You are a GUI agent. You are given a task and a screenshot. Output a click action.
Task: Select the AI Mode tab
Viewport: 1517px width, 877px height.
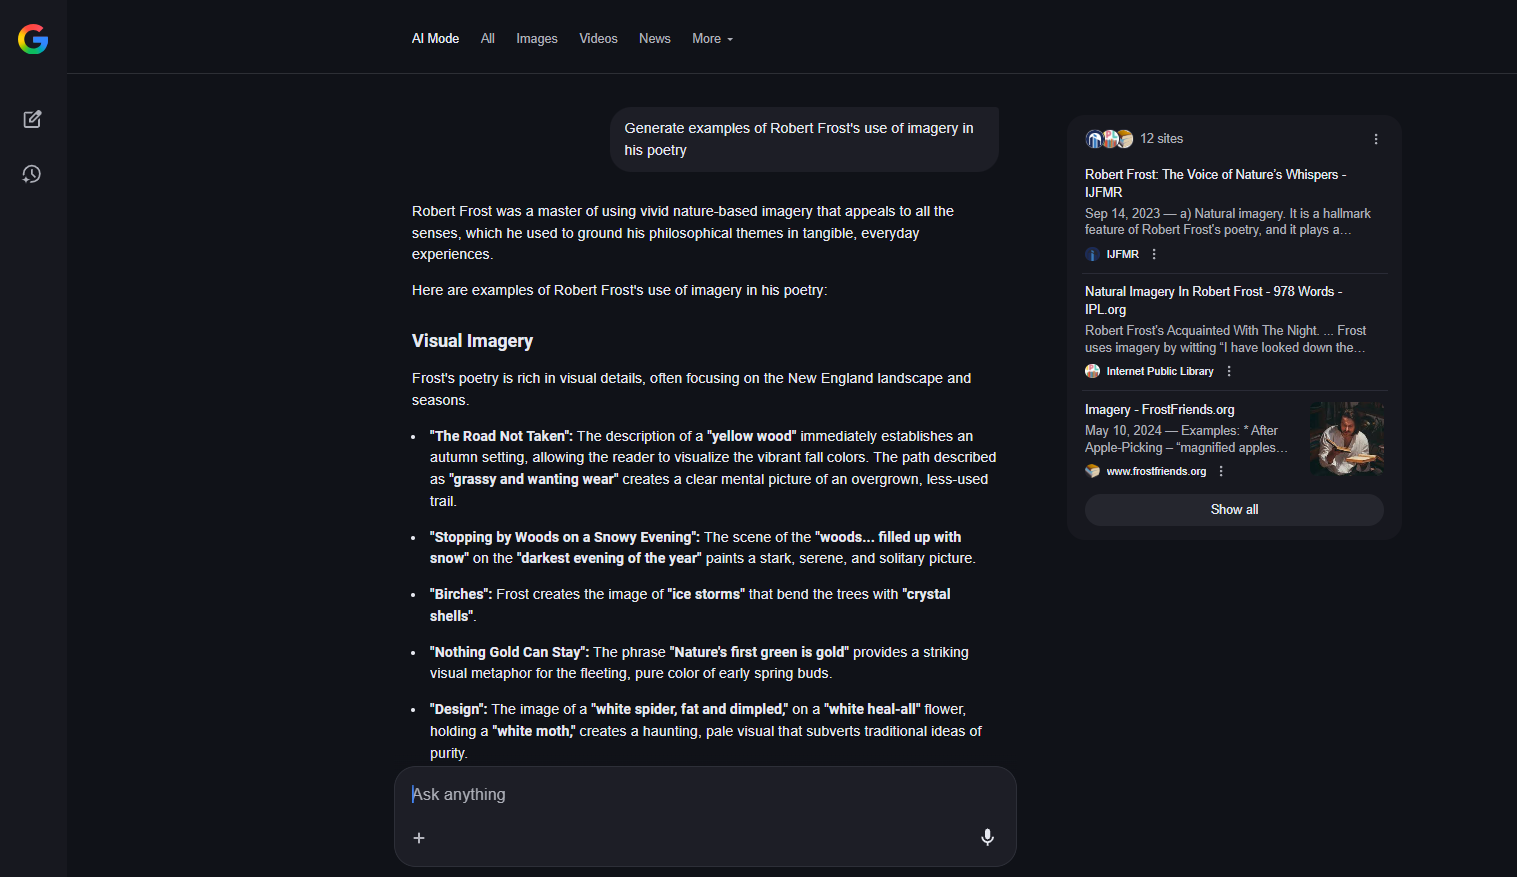click(435, 38)
